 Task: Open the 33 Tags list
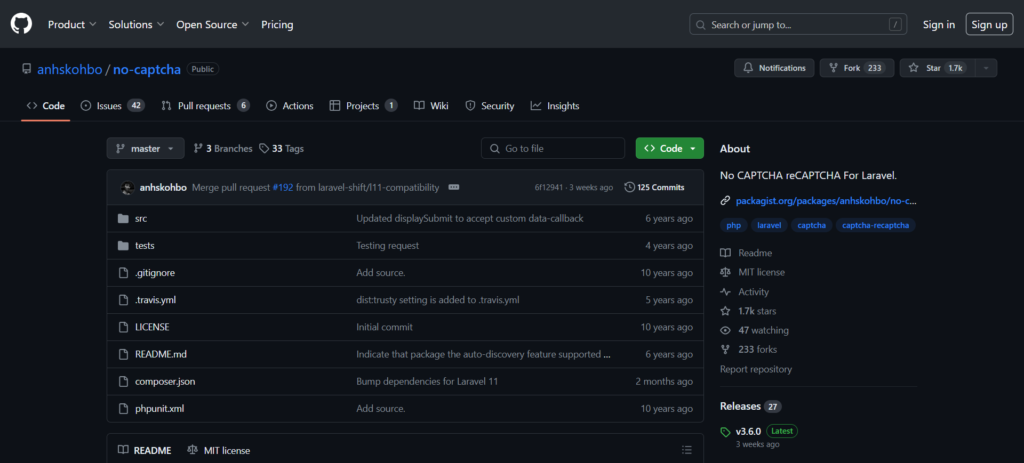tap(281, 148)
